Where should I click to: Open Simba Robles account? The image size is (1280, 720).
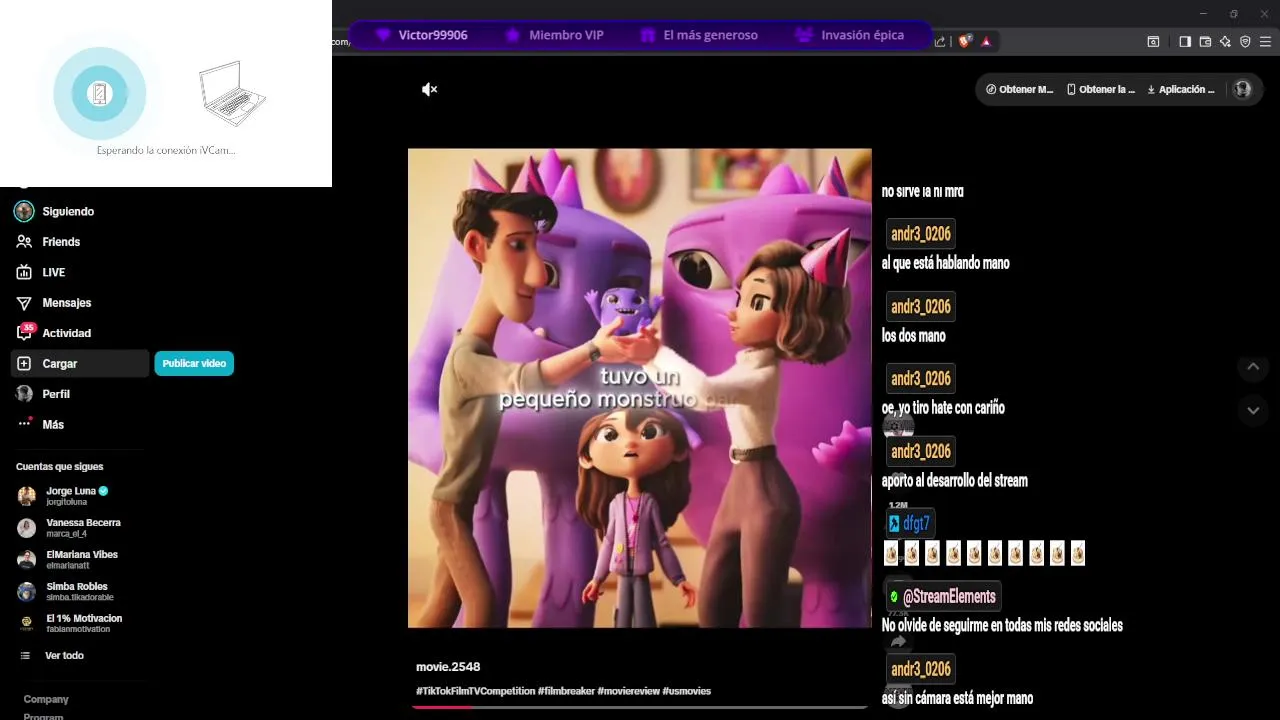point(63,591)
